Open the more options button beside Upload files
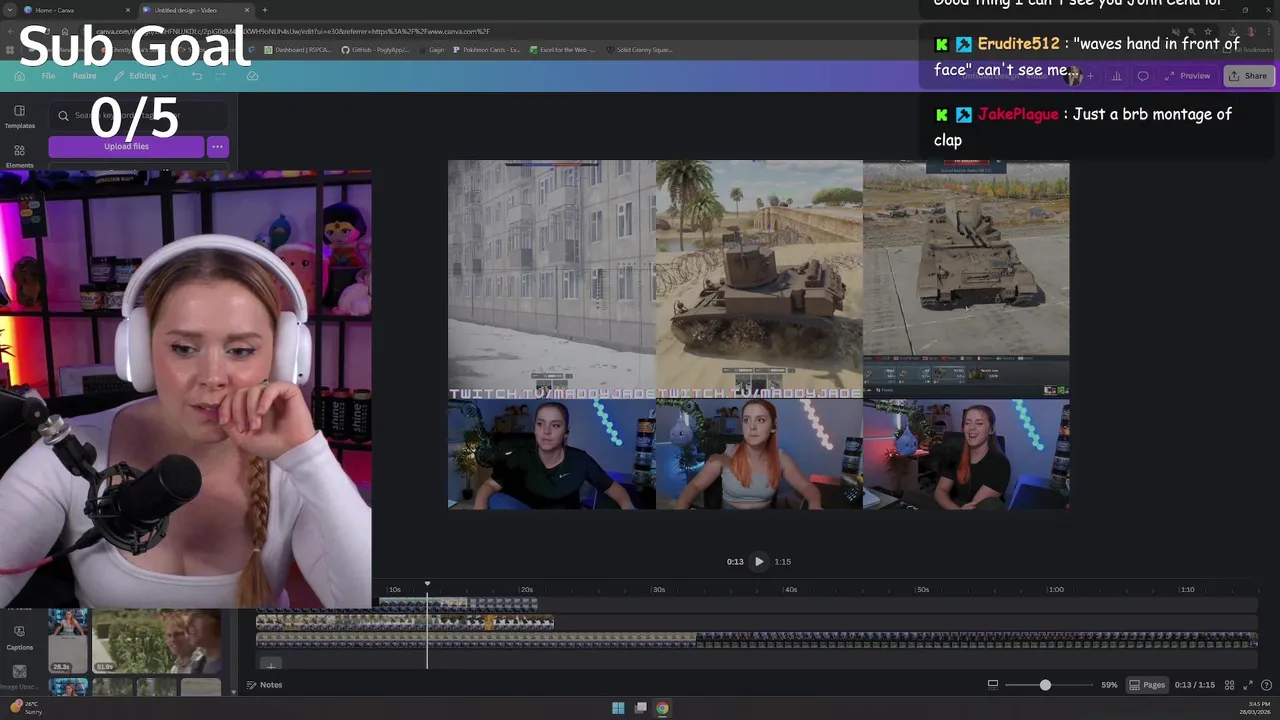Screen dimensions: 1280x720 tap(217, 147)
